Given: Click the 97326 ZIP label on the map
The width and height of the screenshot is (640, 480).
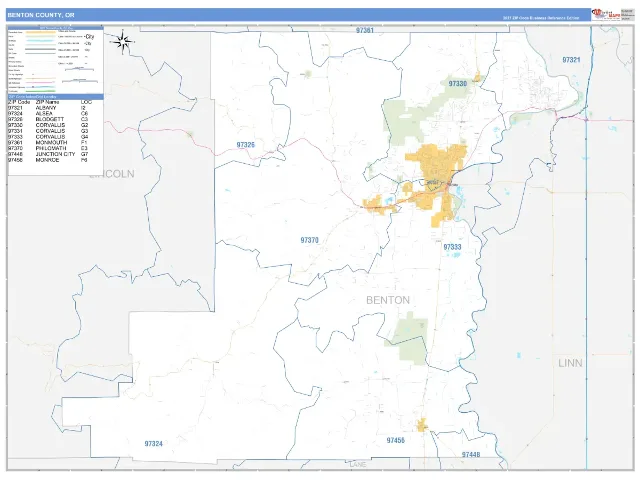Looking at the screenshot, I should point(245,145).
